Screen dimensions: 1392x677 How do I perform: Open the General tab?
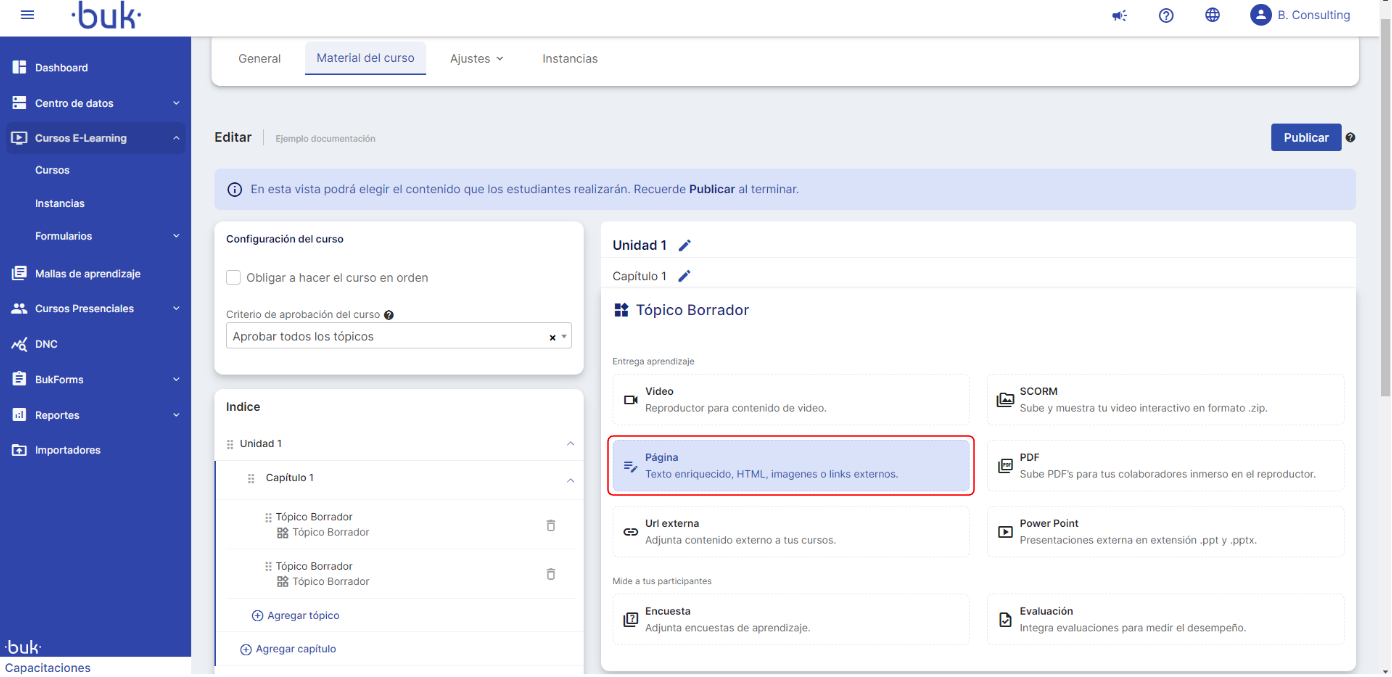(259, 59)
